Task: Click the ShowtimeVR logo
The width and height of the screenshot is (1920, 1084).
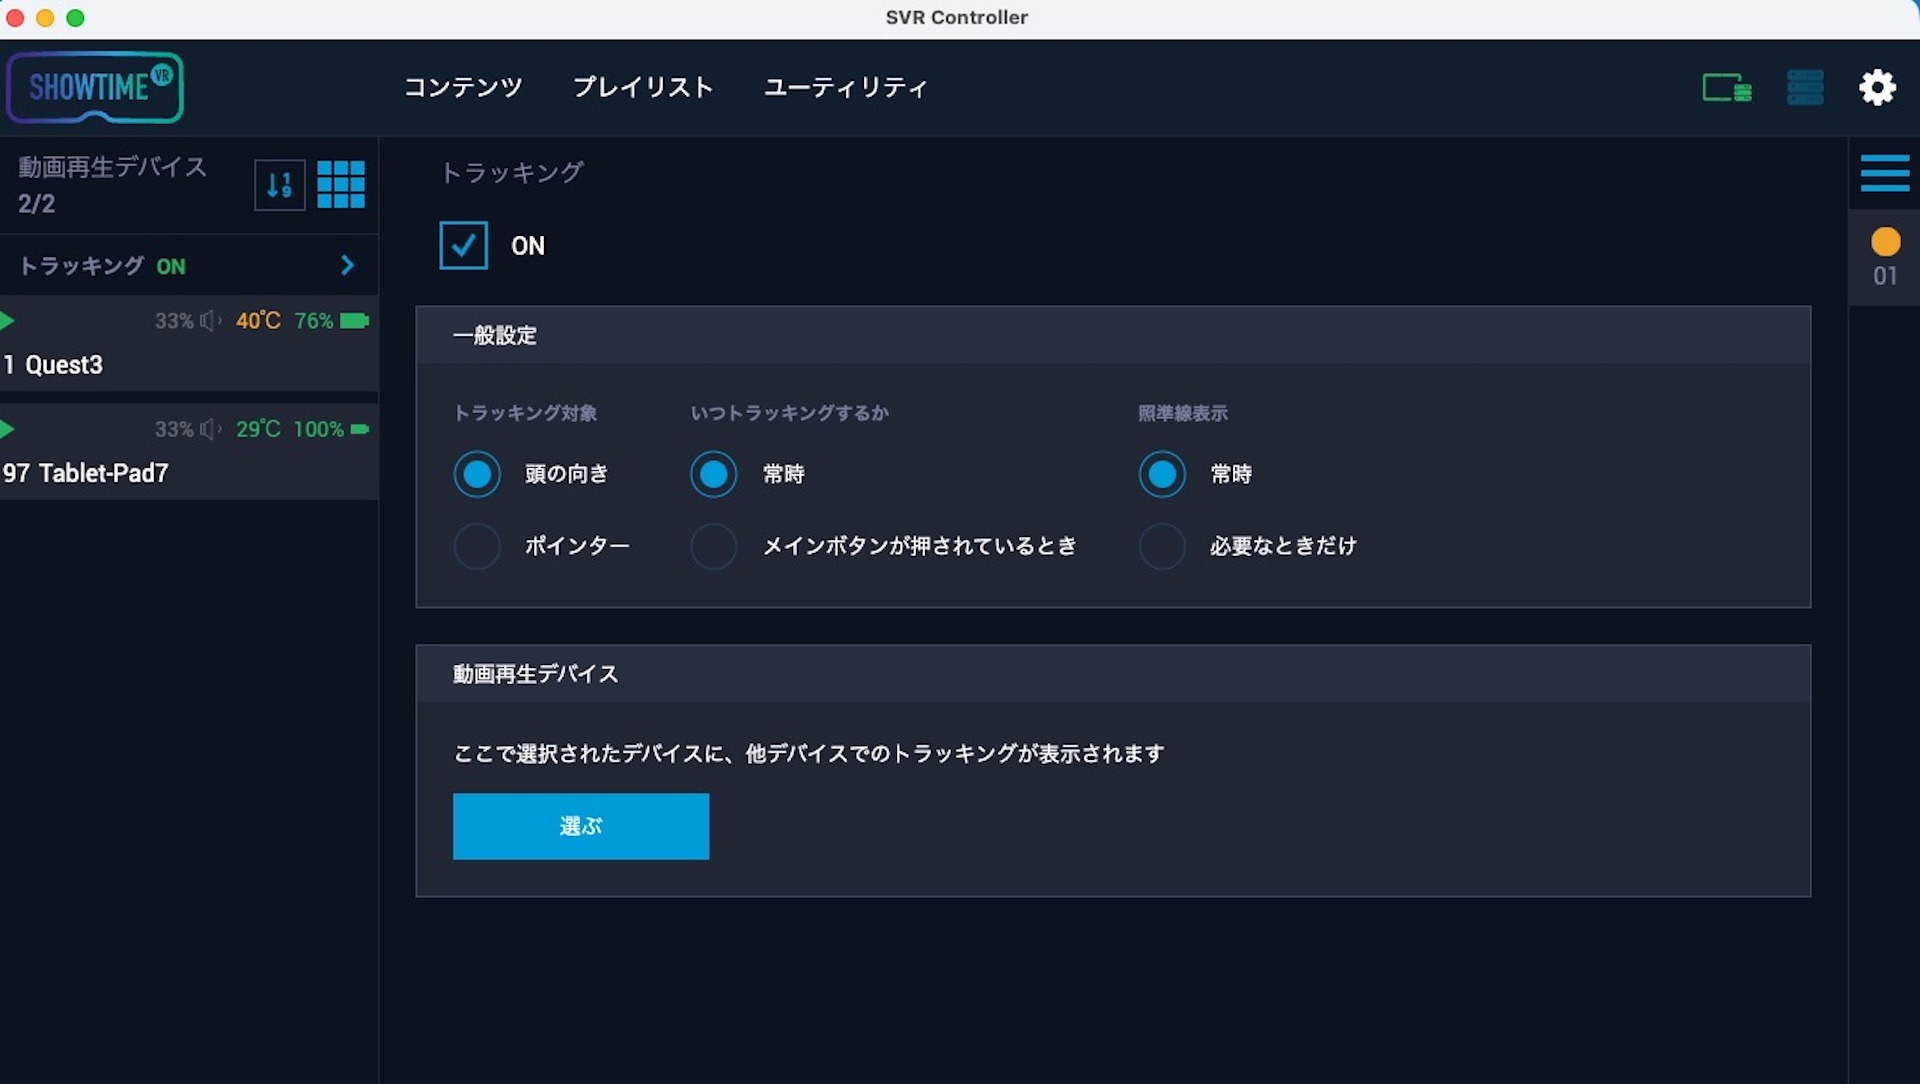Action: (x=95, y=88)
